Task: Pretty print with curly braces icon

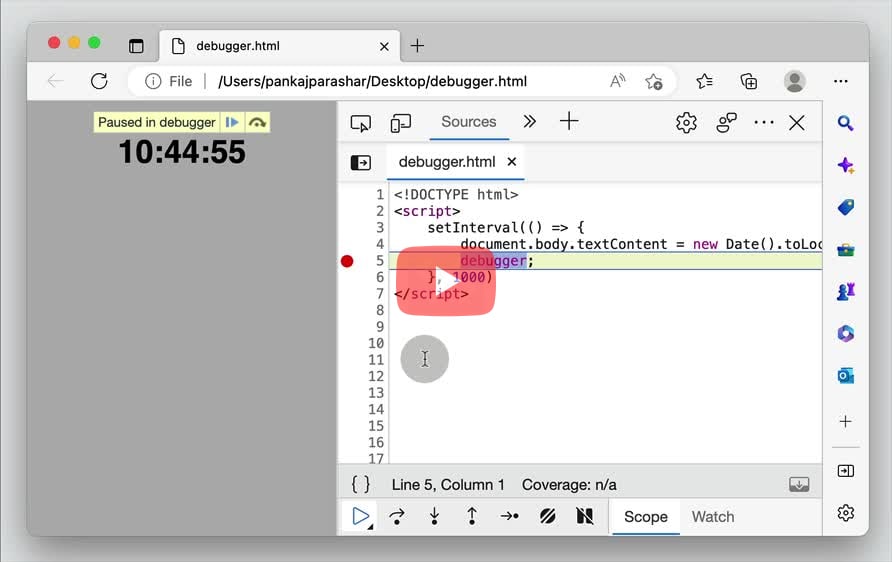Action: click(361, 485)
